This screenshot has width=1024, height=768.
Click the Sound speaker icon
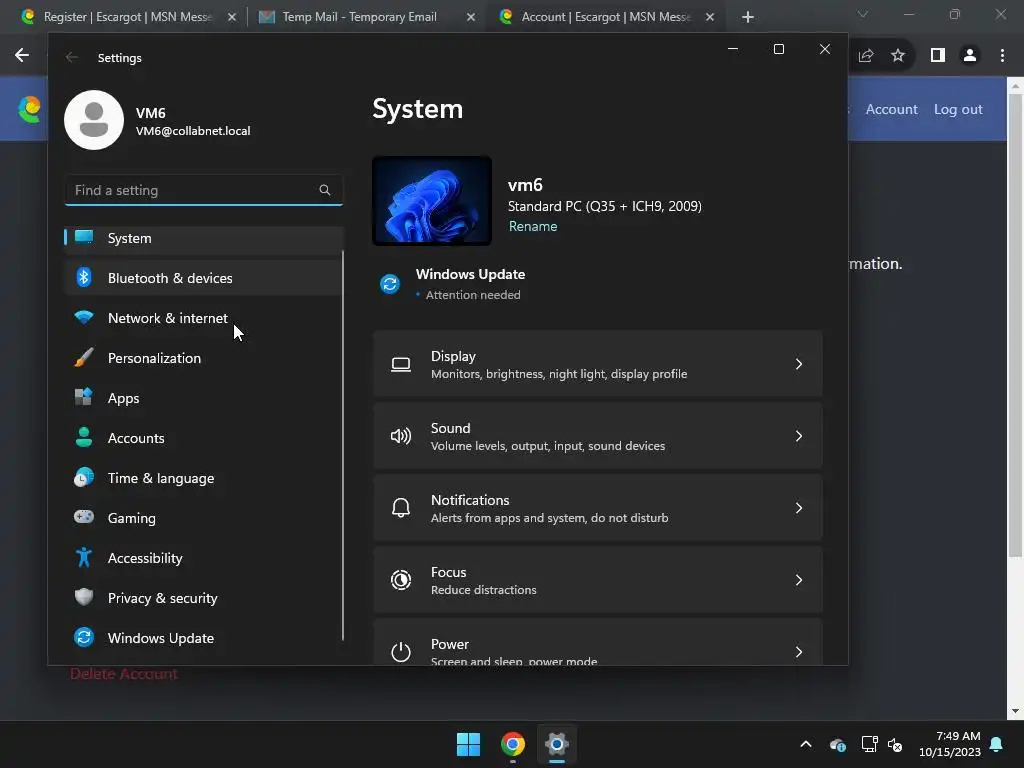[x=401, y=436]
